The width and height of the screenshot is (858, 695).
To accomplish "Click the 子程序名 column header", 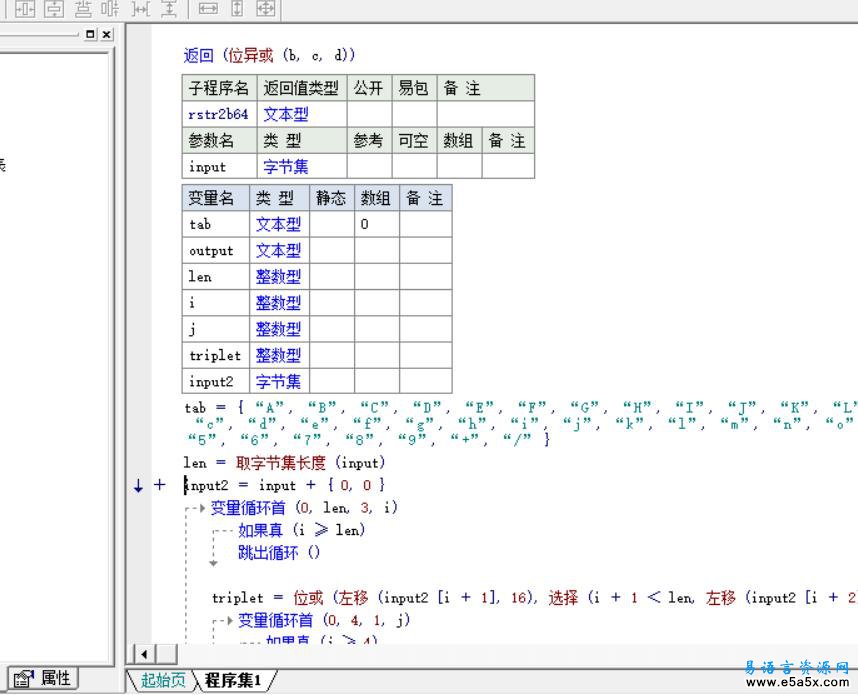I will pos(219,88).
